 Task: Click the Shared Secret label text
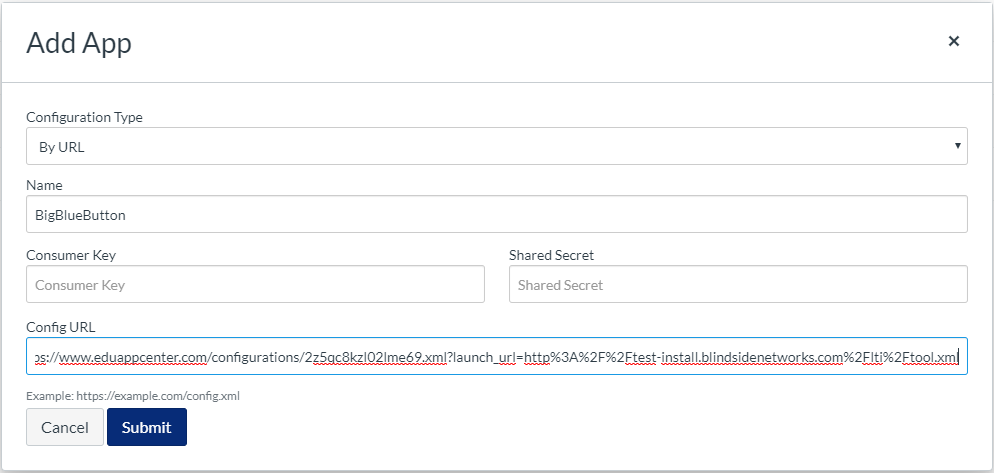click(551, 255)
